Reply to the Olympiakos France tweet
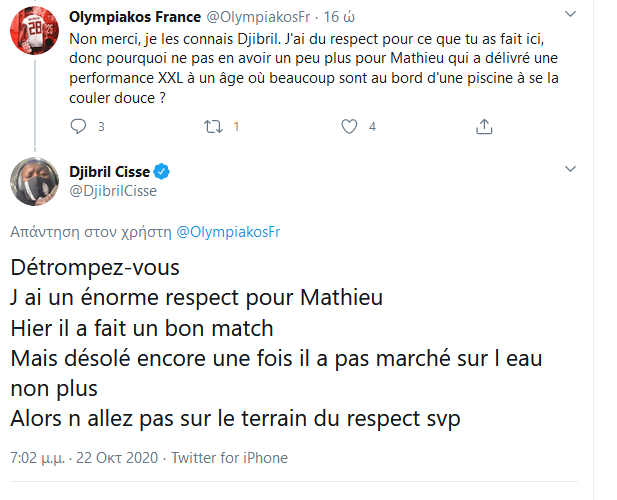617x500 pixels. [79, 127]
